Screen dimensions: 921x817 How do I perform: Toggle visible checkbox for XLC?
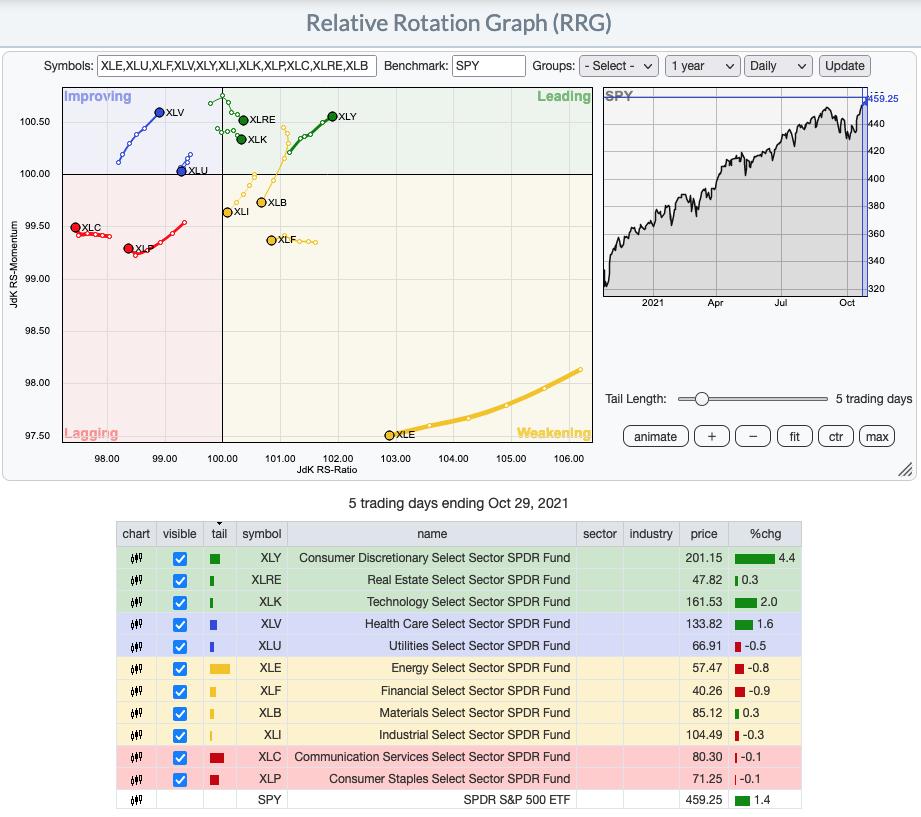coord(180,758)
